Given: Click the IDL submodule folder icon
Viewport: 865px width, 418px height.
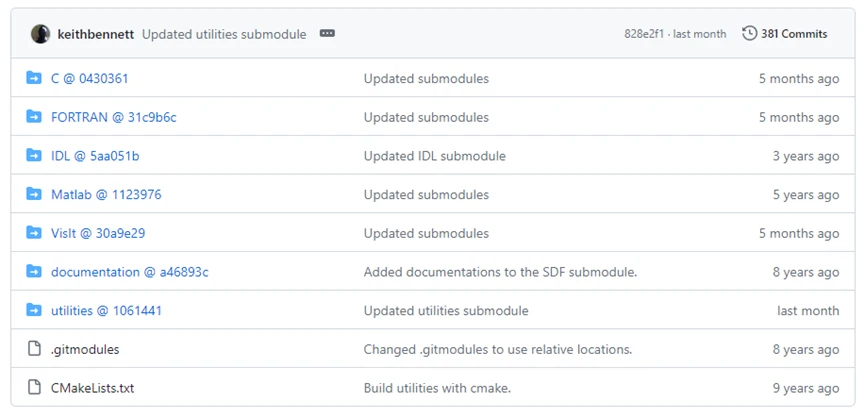Looking at the screenshot, I should 34,156.
